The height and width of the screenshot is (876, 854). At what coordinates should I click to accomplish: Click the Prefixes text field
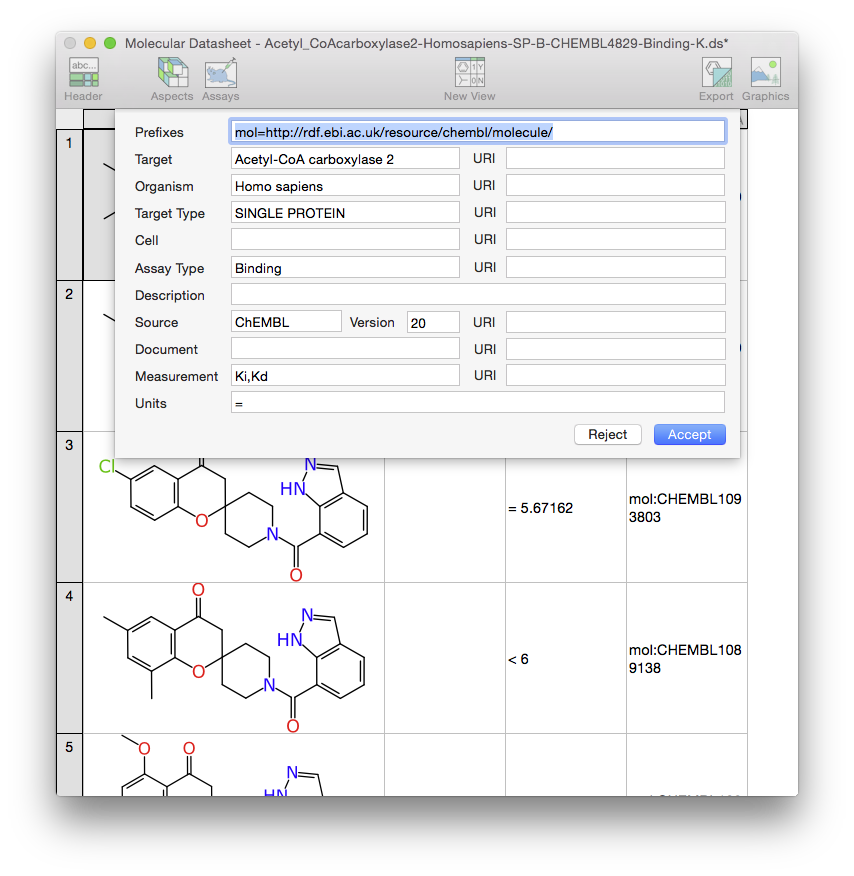click(x=477, y=132)
